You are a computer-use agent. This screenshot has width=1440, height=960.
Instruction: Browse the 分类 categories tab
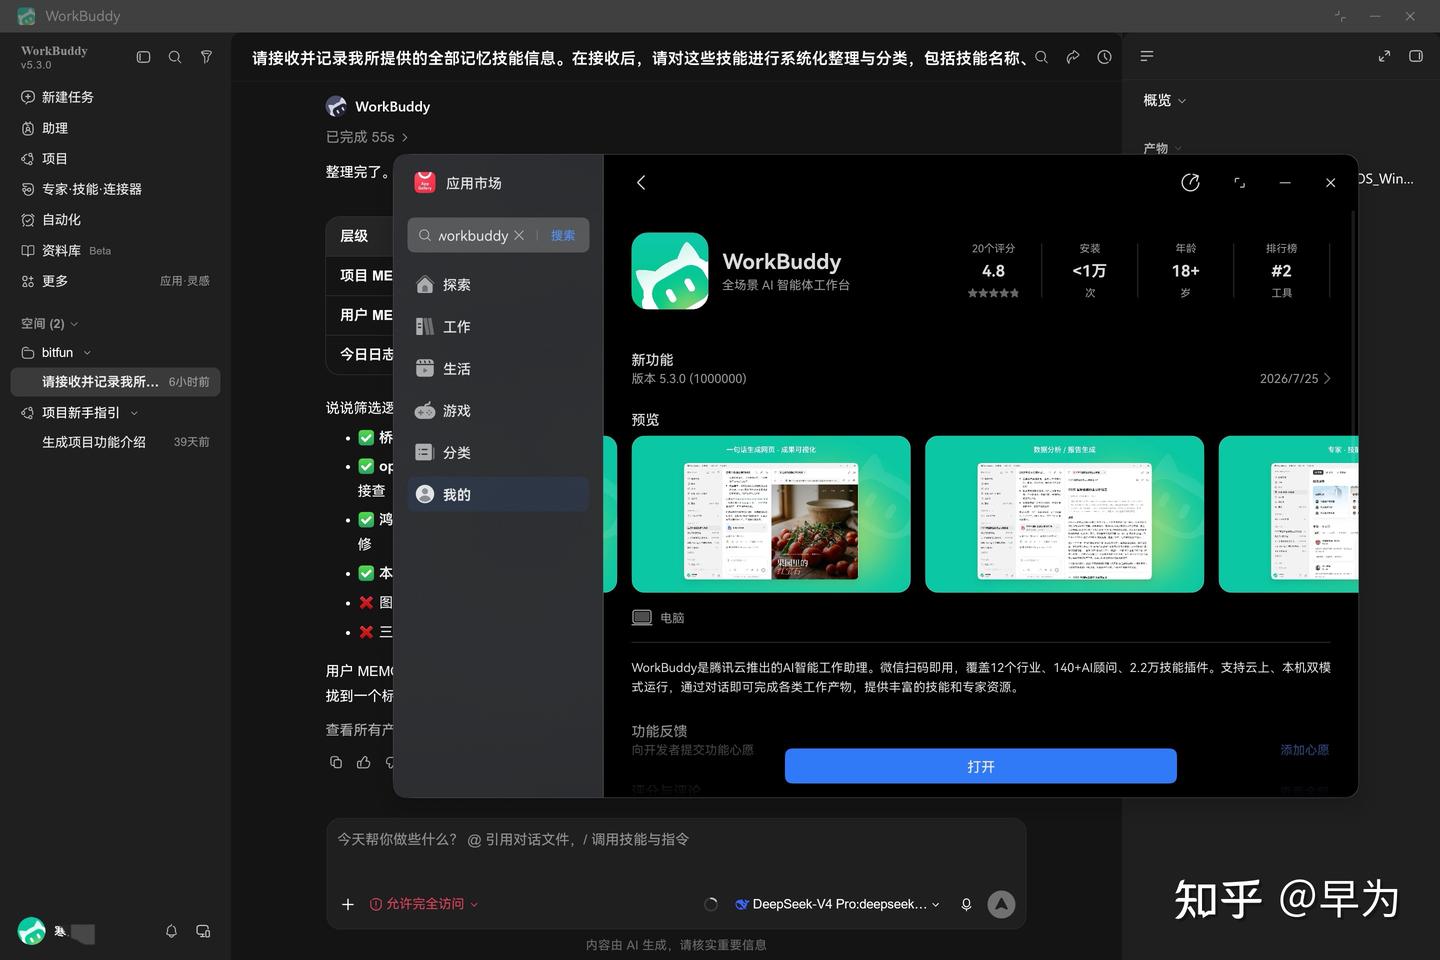498,453
